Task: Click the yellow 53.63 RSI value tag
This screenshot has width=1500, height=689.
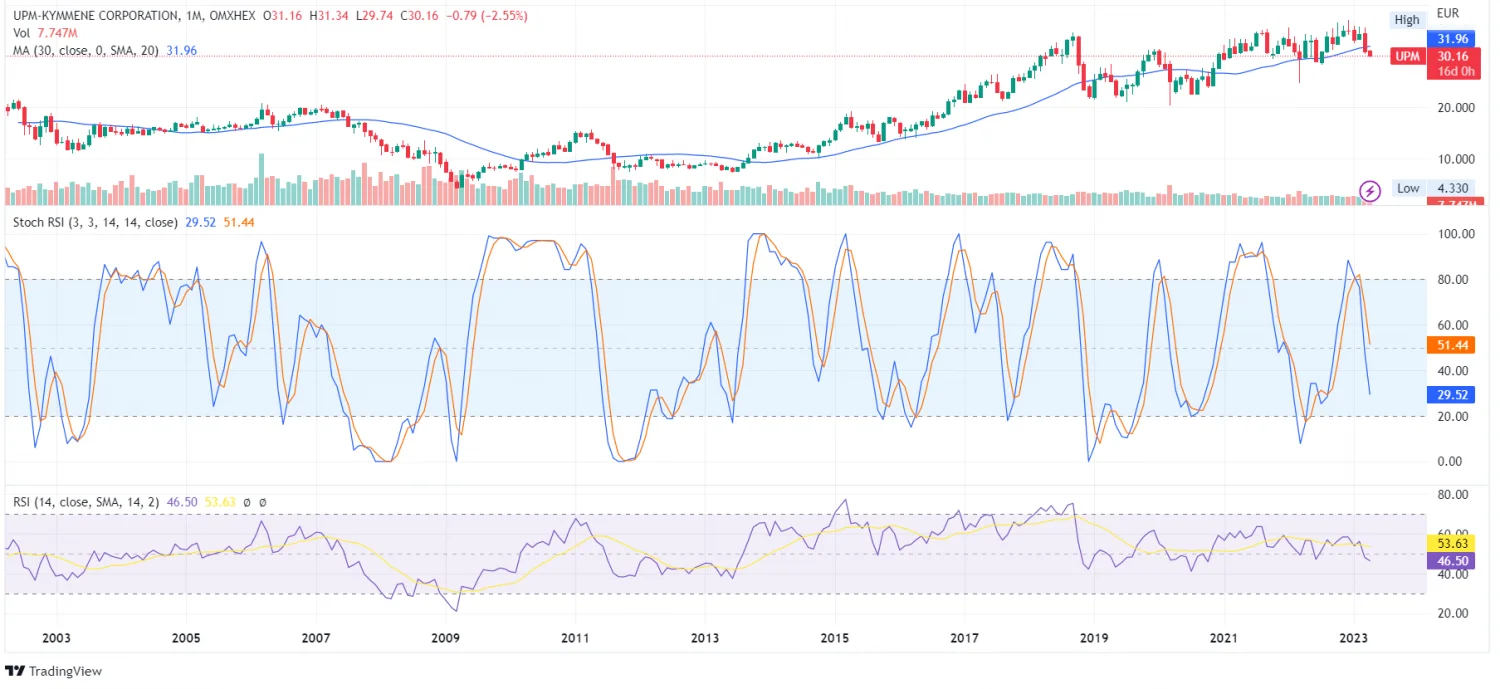Action: (x=1452, y=543)
